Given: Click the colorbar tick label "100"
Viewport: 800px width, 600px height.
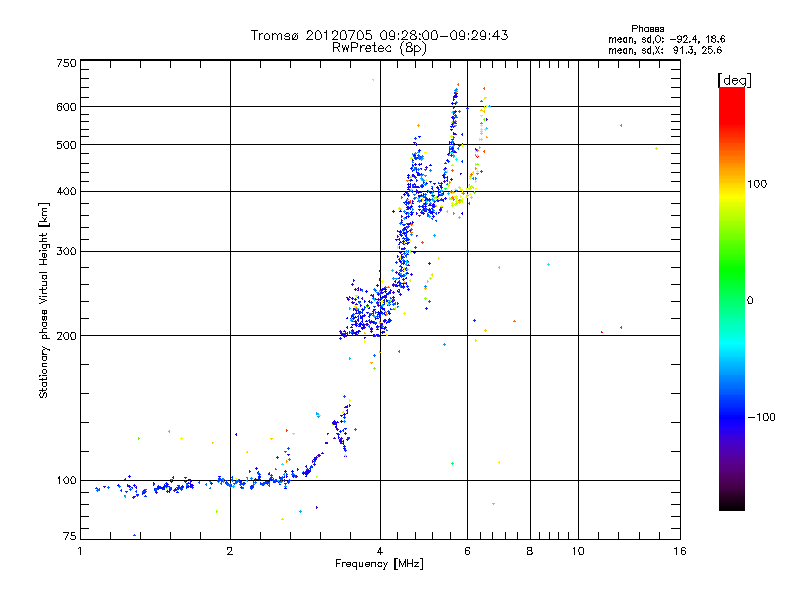Looking at the screenshot, I should click(x=757, y=184).
